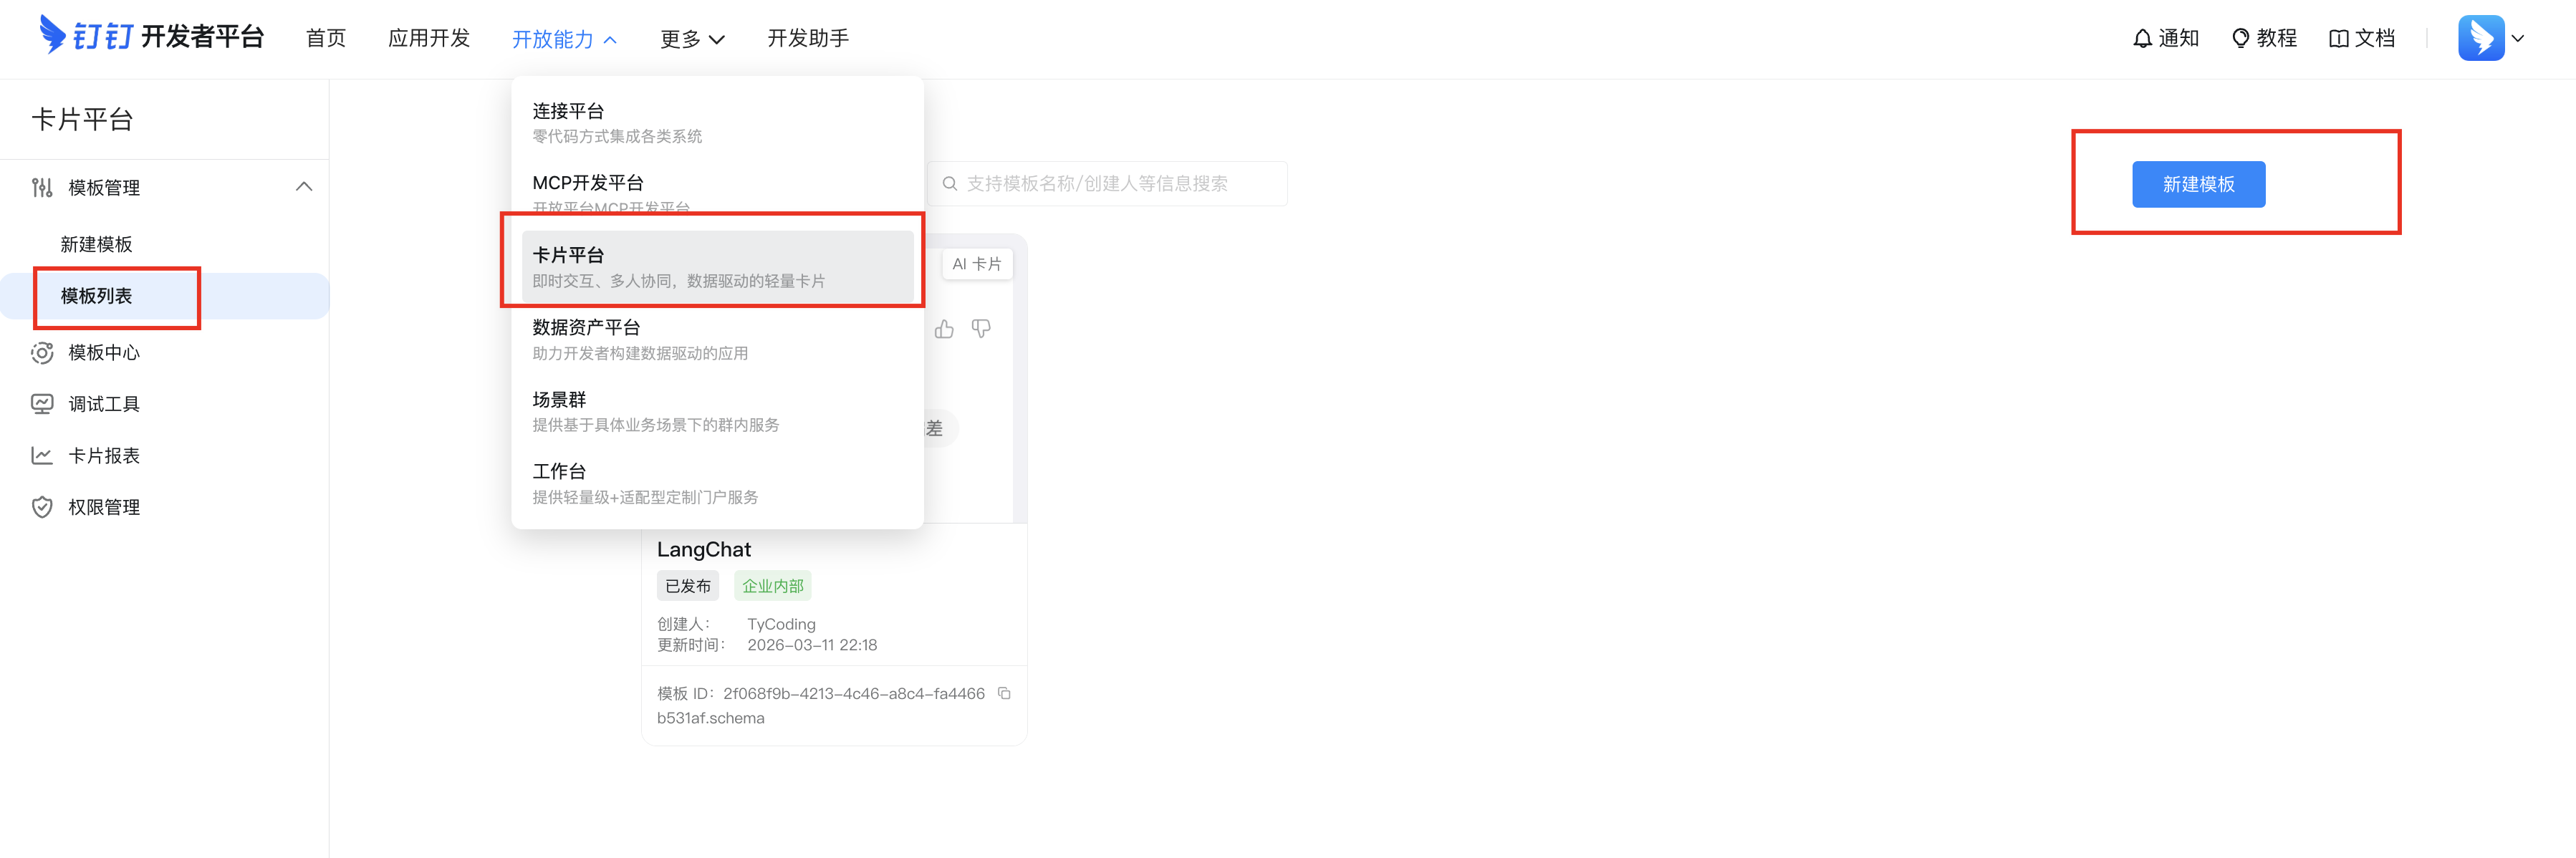Collapse the 开放能力 dropdown menu
This screenshot has width=2576, height=858.
(x=564, y=39)
